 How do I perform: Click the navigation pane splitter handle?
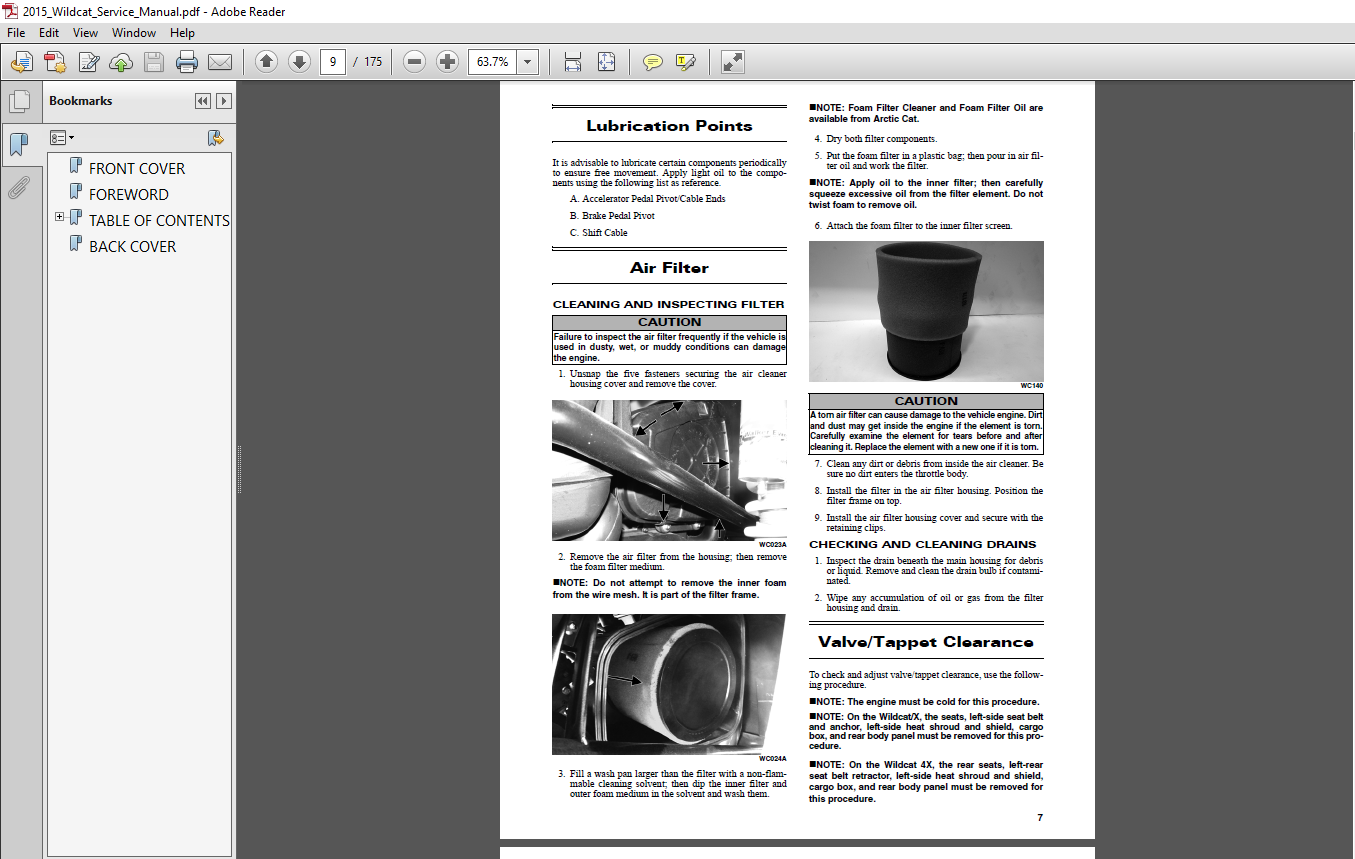[x=238, y=469]
